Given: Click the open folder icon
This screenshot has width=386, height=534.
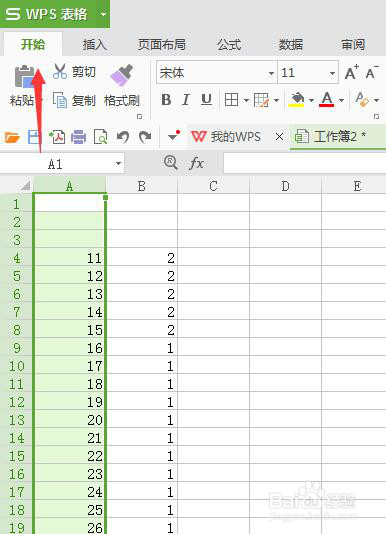Looking at the screenshot, I should pos(12,137).
